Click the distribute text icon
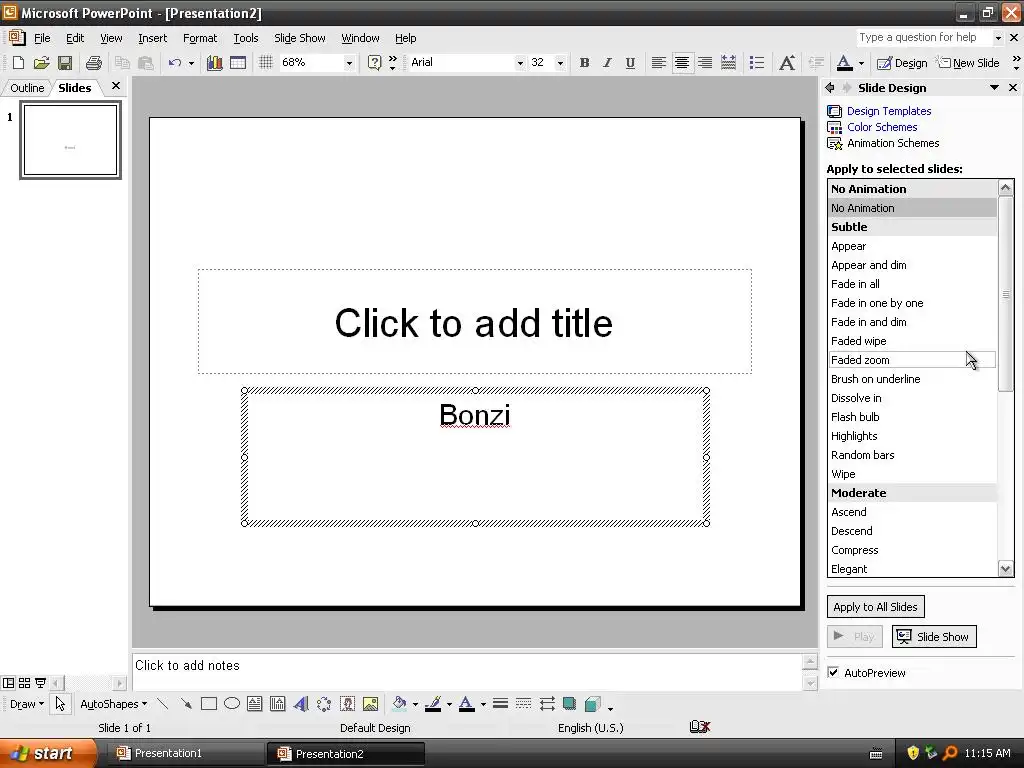The image size is (1024, 768). (728, 63)
